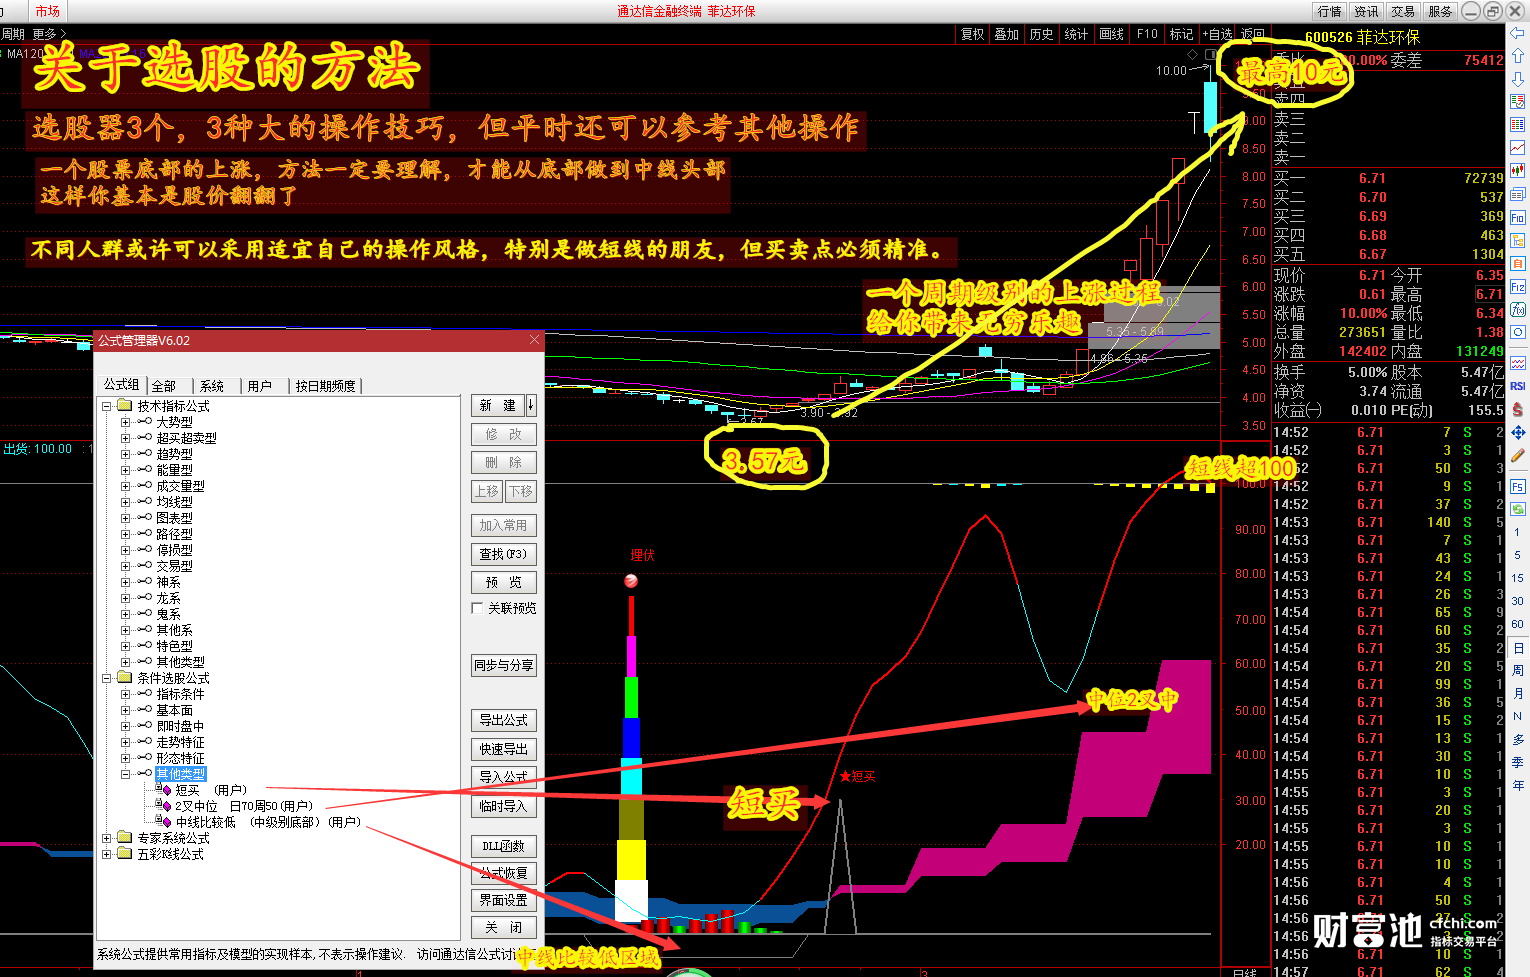Switch to the 按日期频度 tab
This screenshot has height=977, width=1530.
[325, 386]
